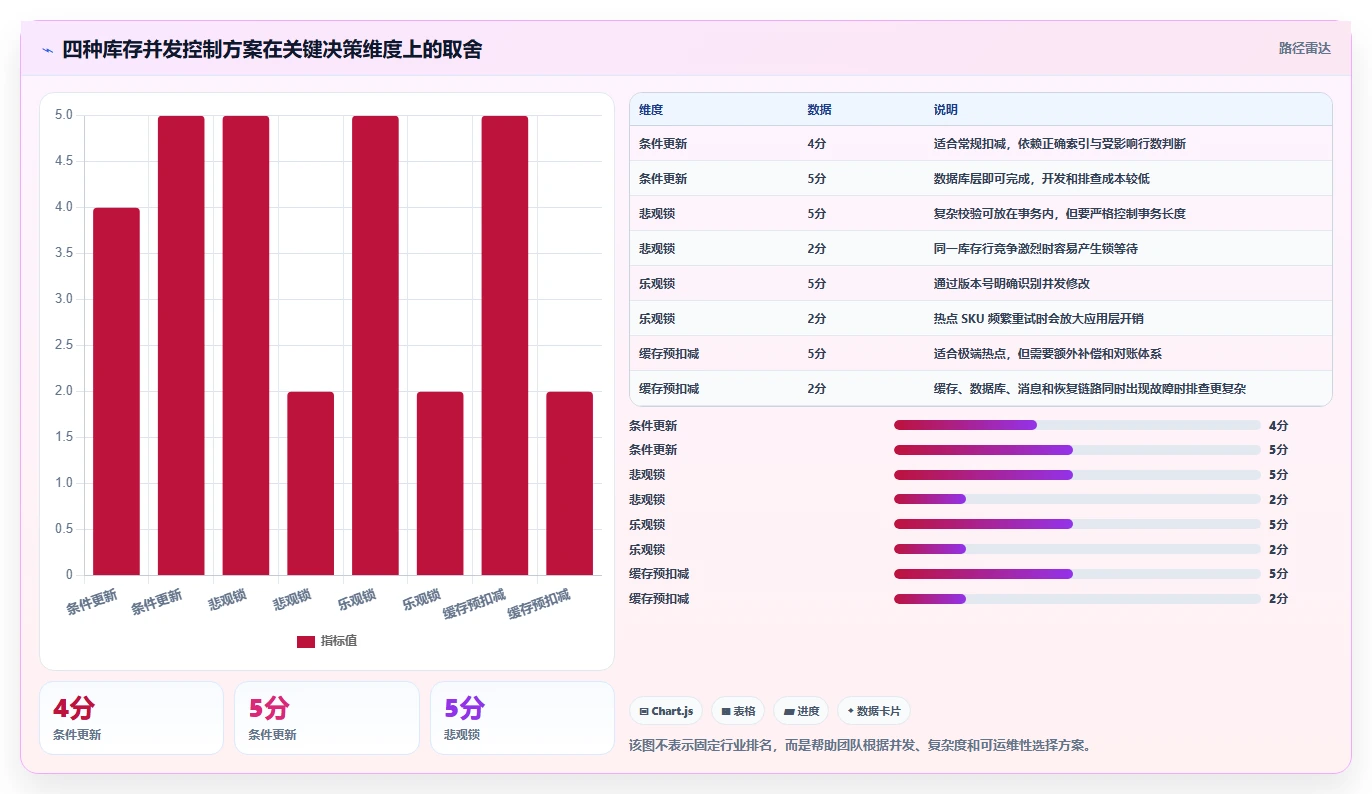1372x794 pixels.
Task: Click the 乐观锁 2分 progress bar
Action: pyautogui.click(x=1077, y=549)
